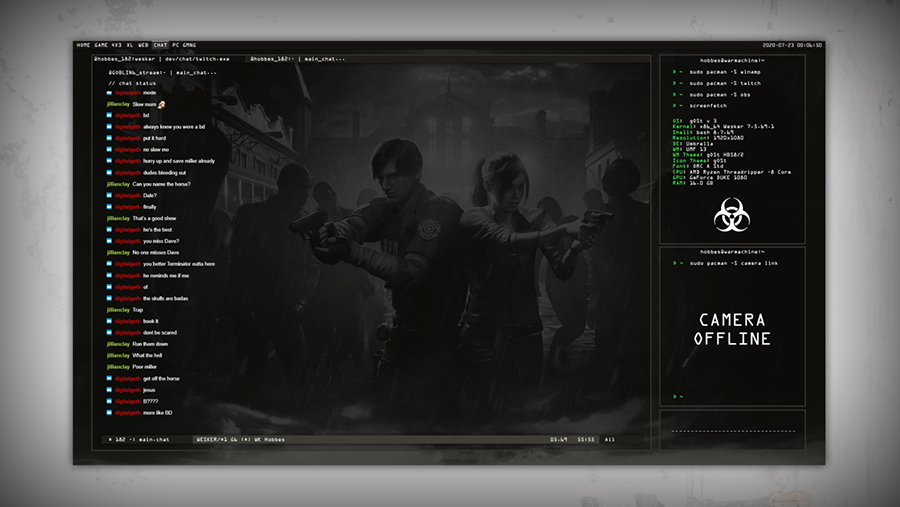Click the 'screenfetch' command line
Image resolution: width=900 pixels, height=507 pixels.
pos(708,106)
